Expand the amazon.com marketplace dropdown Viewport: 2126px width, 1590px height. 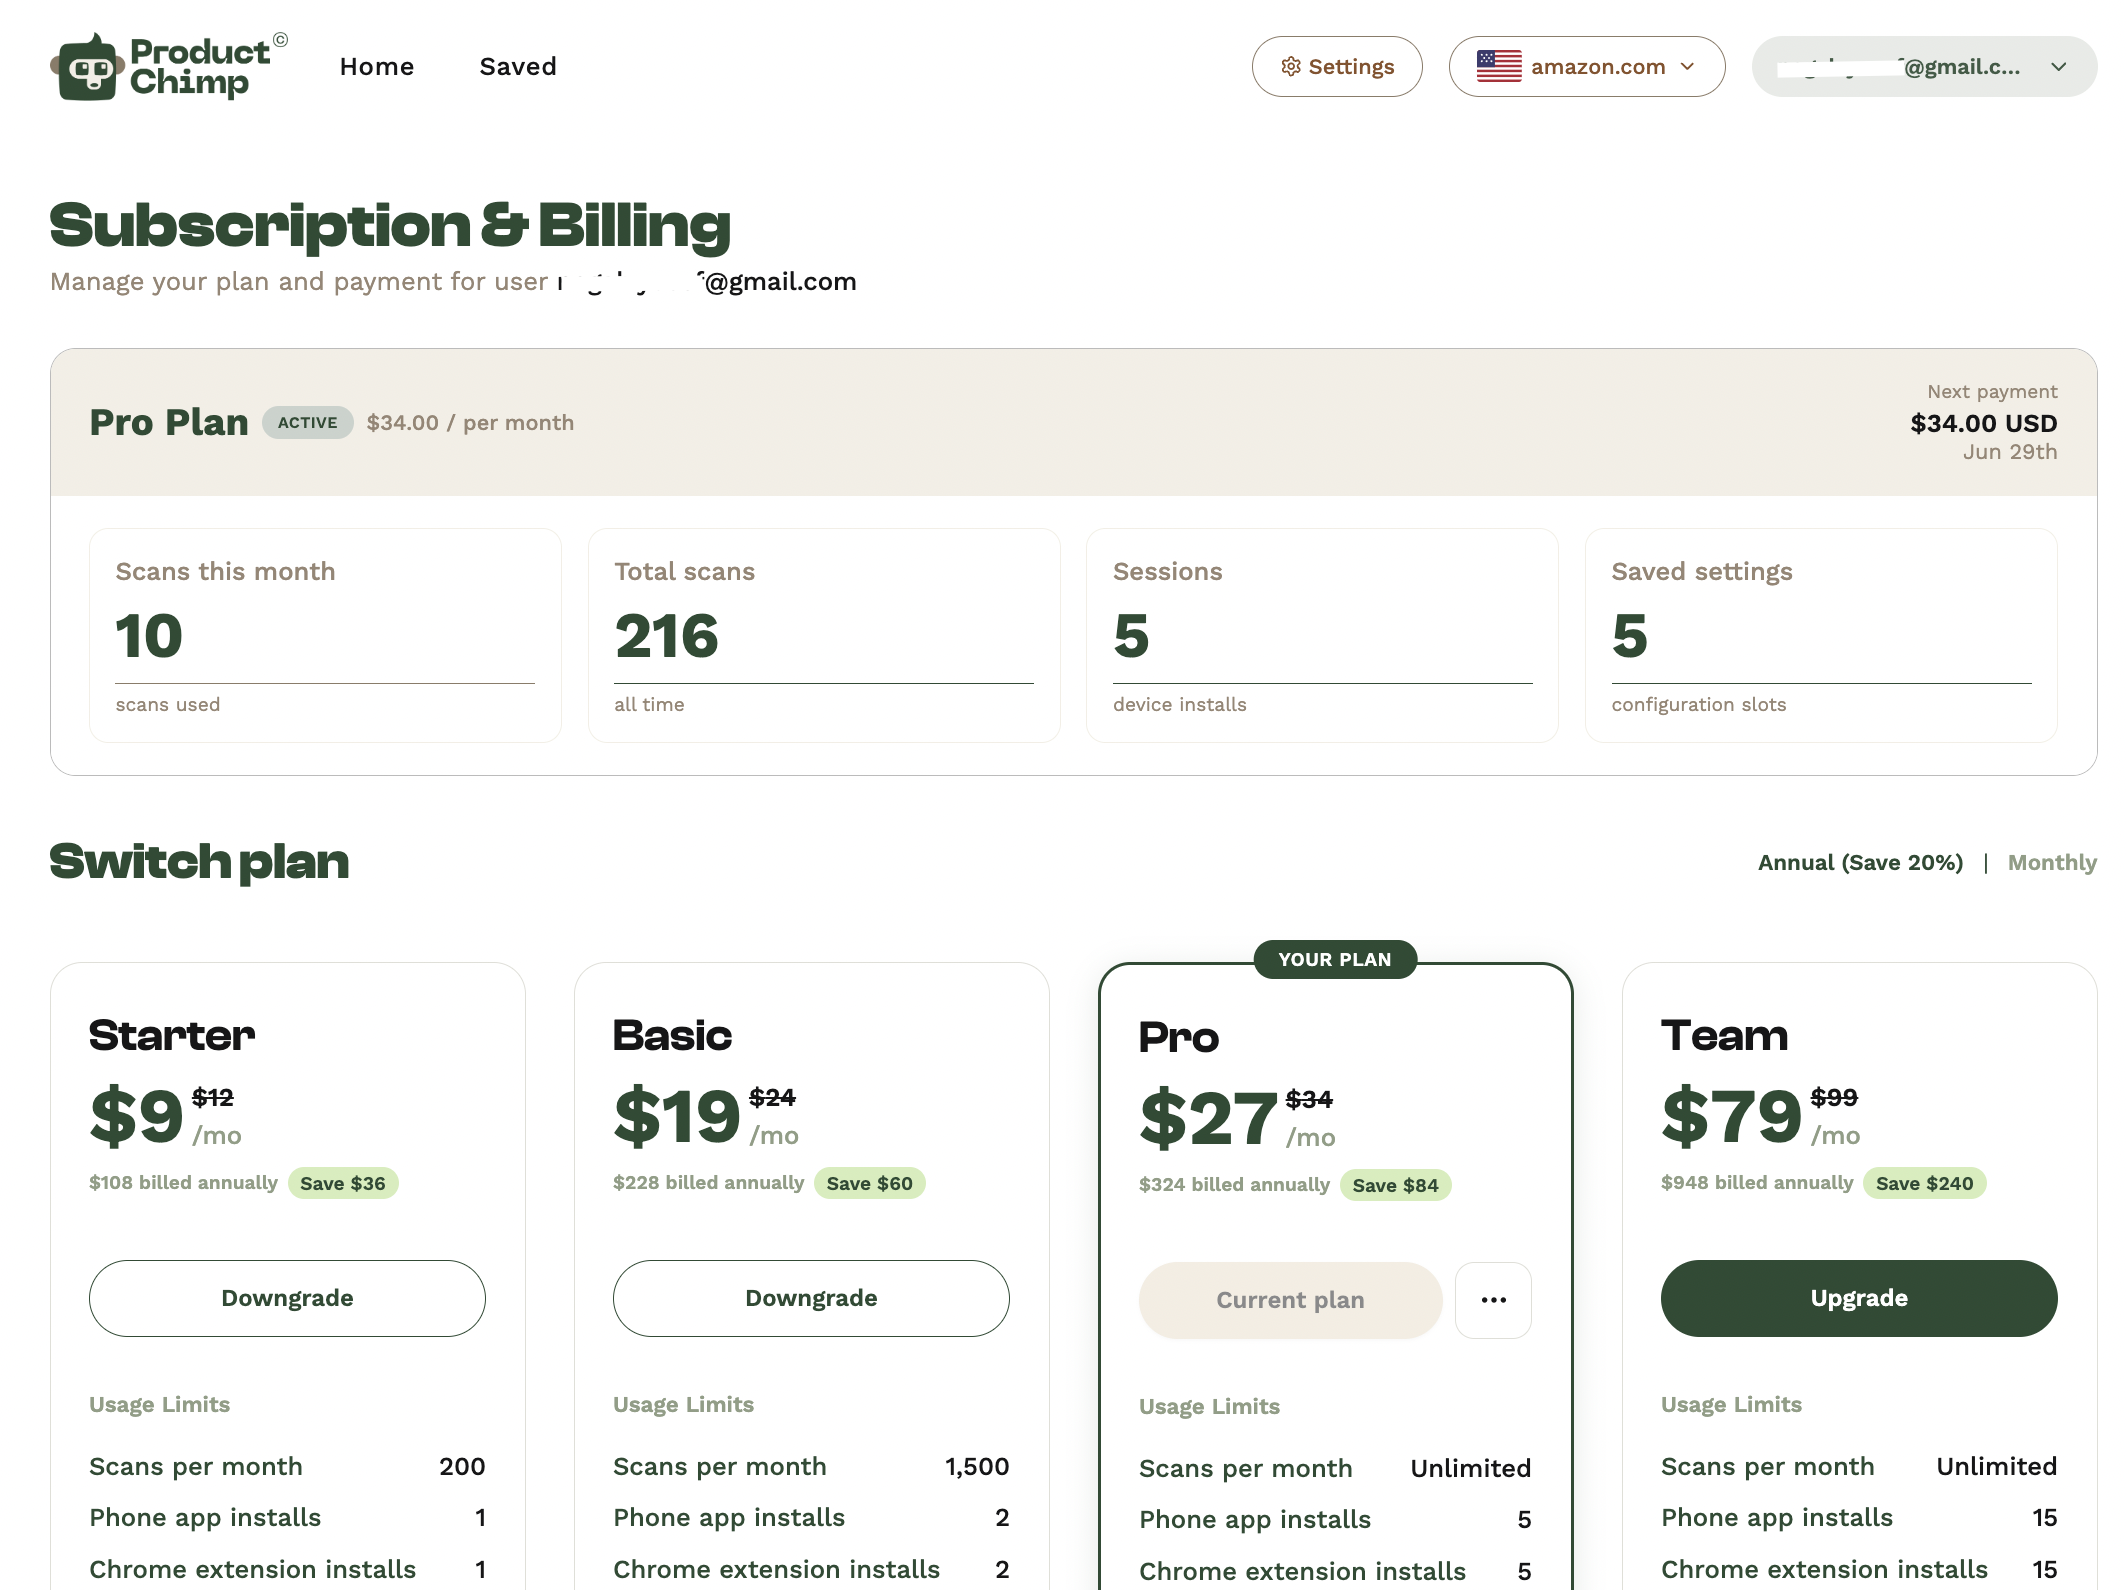tap(1587, 67)
